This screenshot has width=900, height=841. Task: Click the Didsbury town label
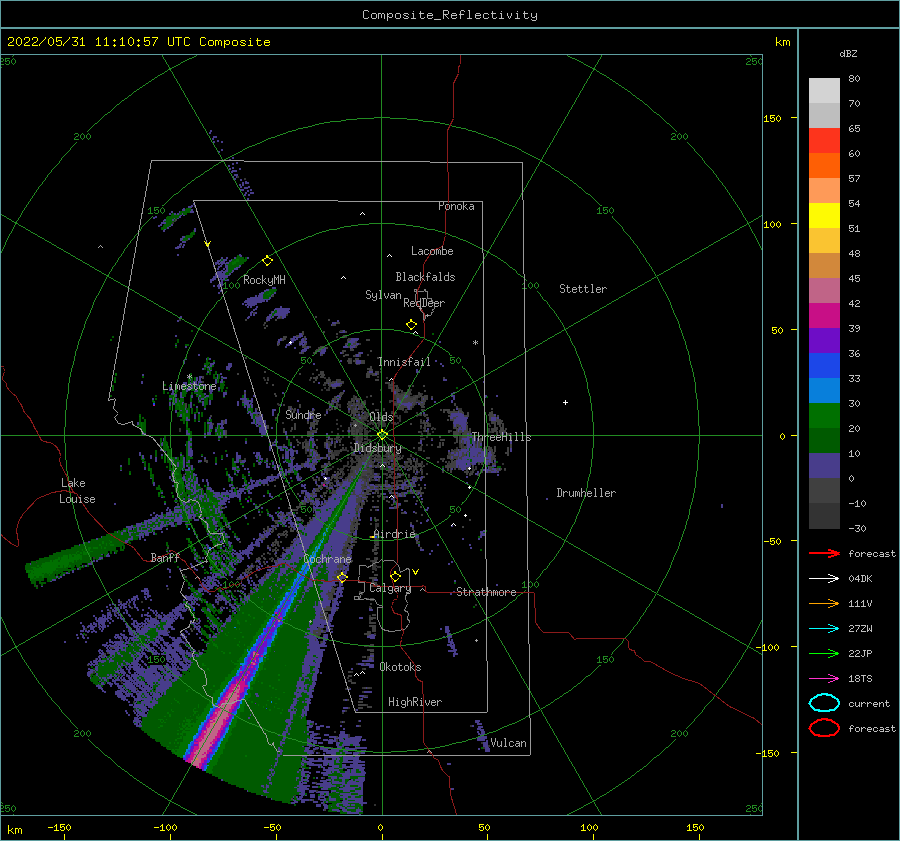pyautogui.click(x=378, y=448)
